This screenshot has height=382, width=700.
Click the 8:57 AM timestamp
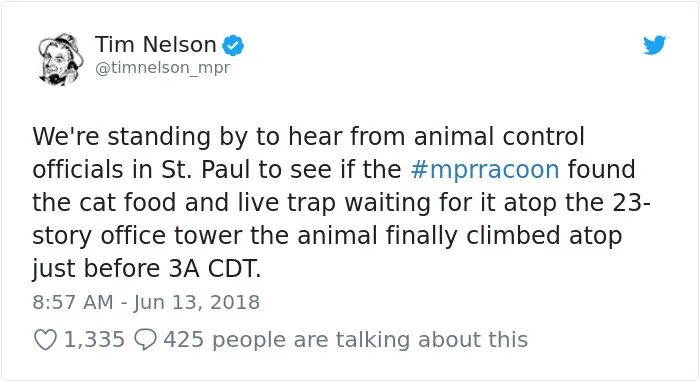point(73,302)
